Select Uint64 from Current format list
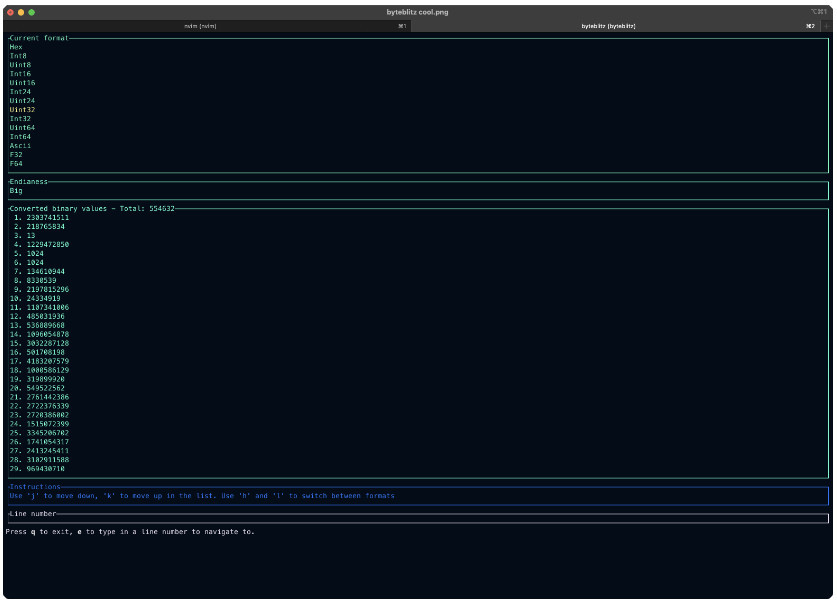 [22, 128]
